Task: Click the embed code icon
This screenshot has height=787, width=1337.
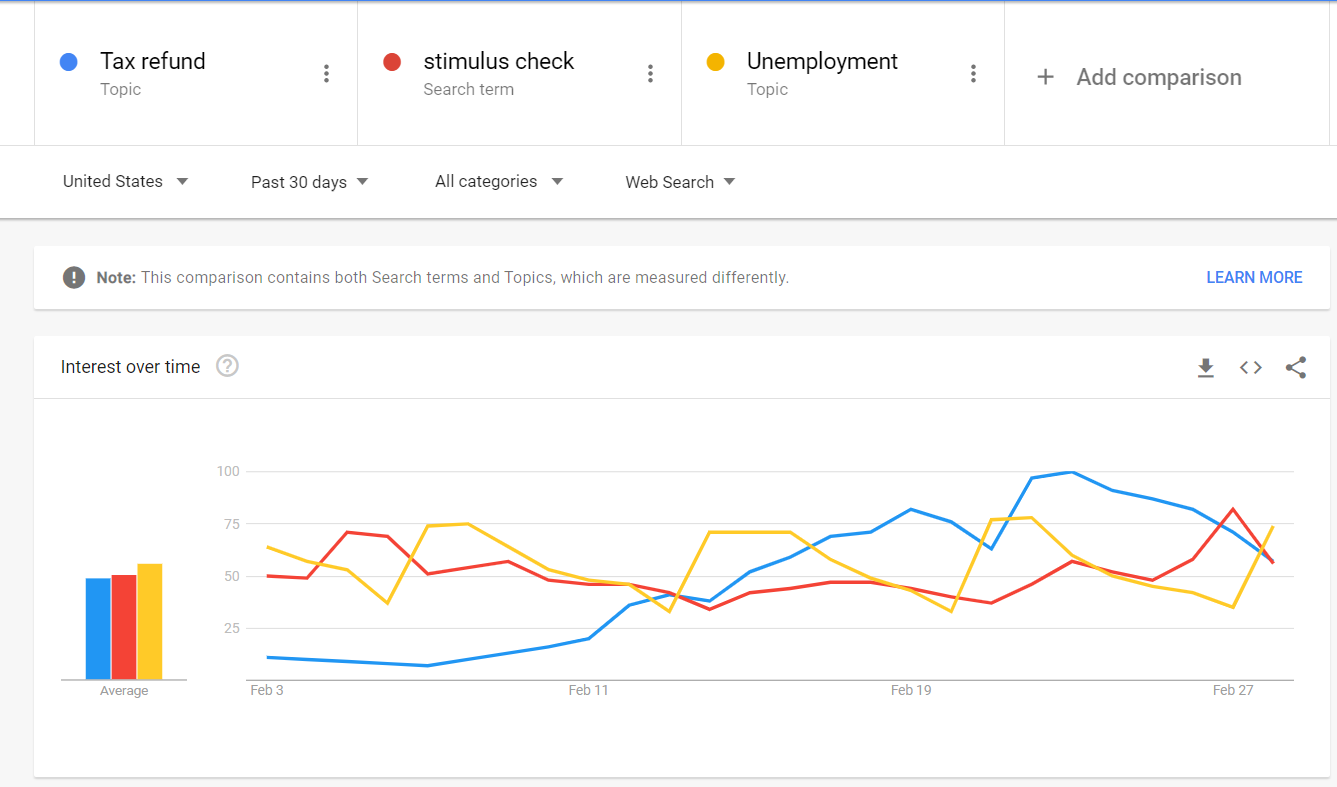Action: pos(1251,368)
